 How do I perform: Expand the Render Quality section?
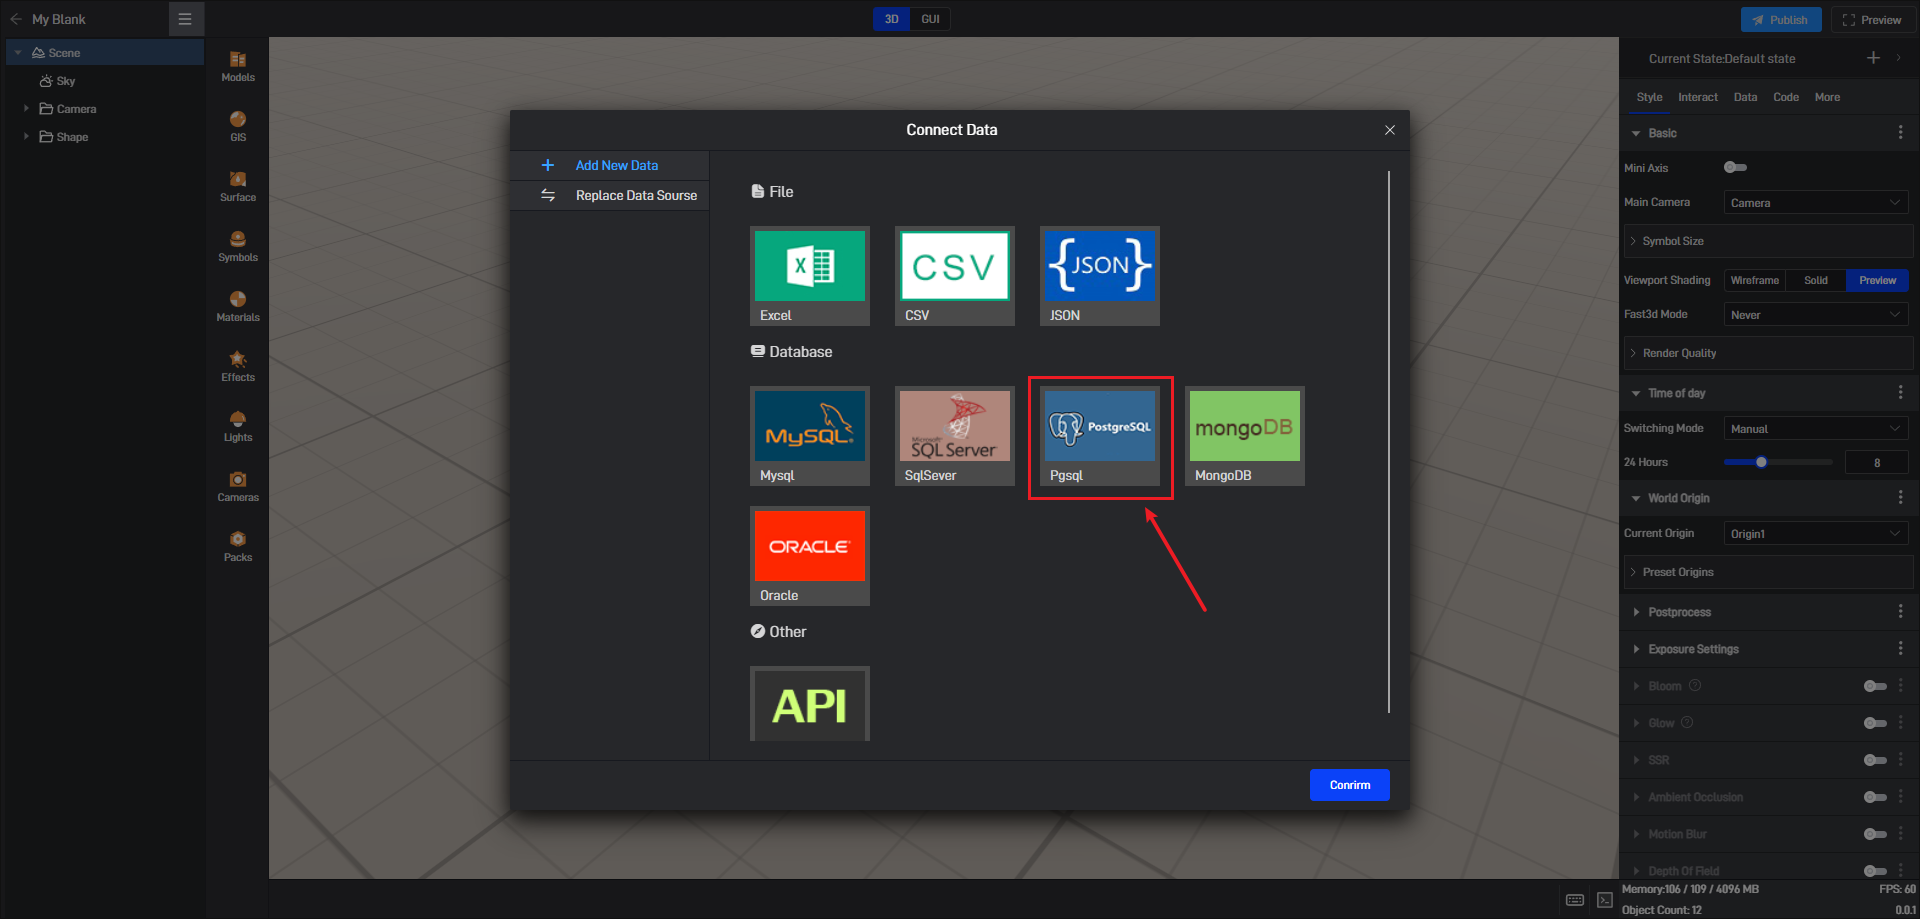coord(1768,353)
